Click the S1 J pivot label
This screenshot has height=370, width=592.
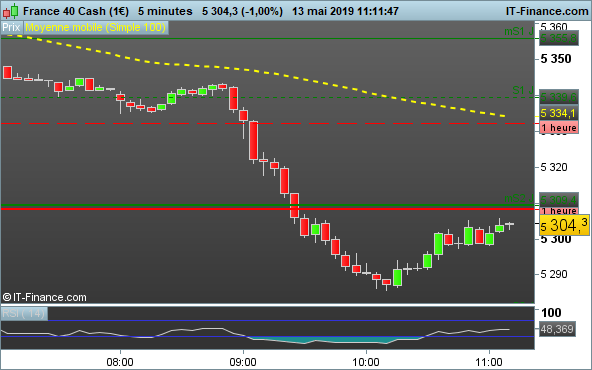coord(523,91)
